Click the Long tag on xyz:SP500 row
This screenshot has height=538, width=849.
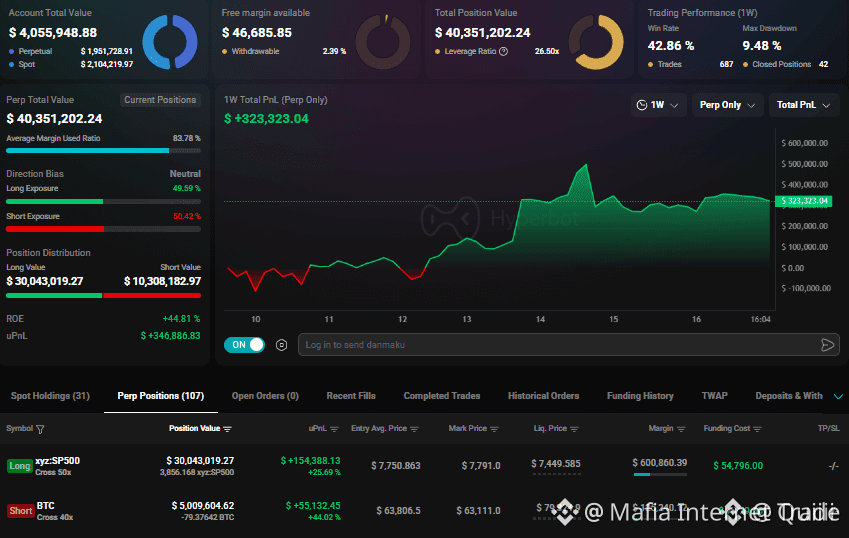pos(20,465)
